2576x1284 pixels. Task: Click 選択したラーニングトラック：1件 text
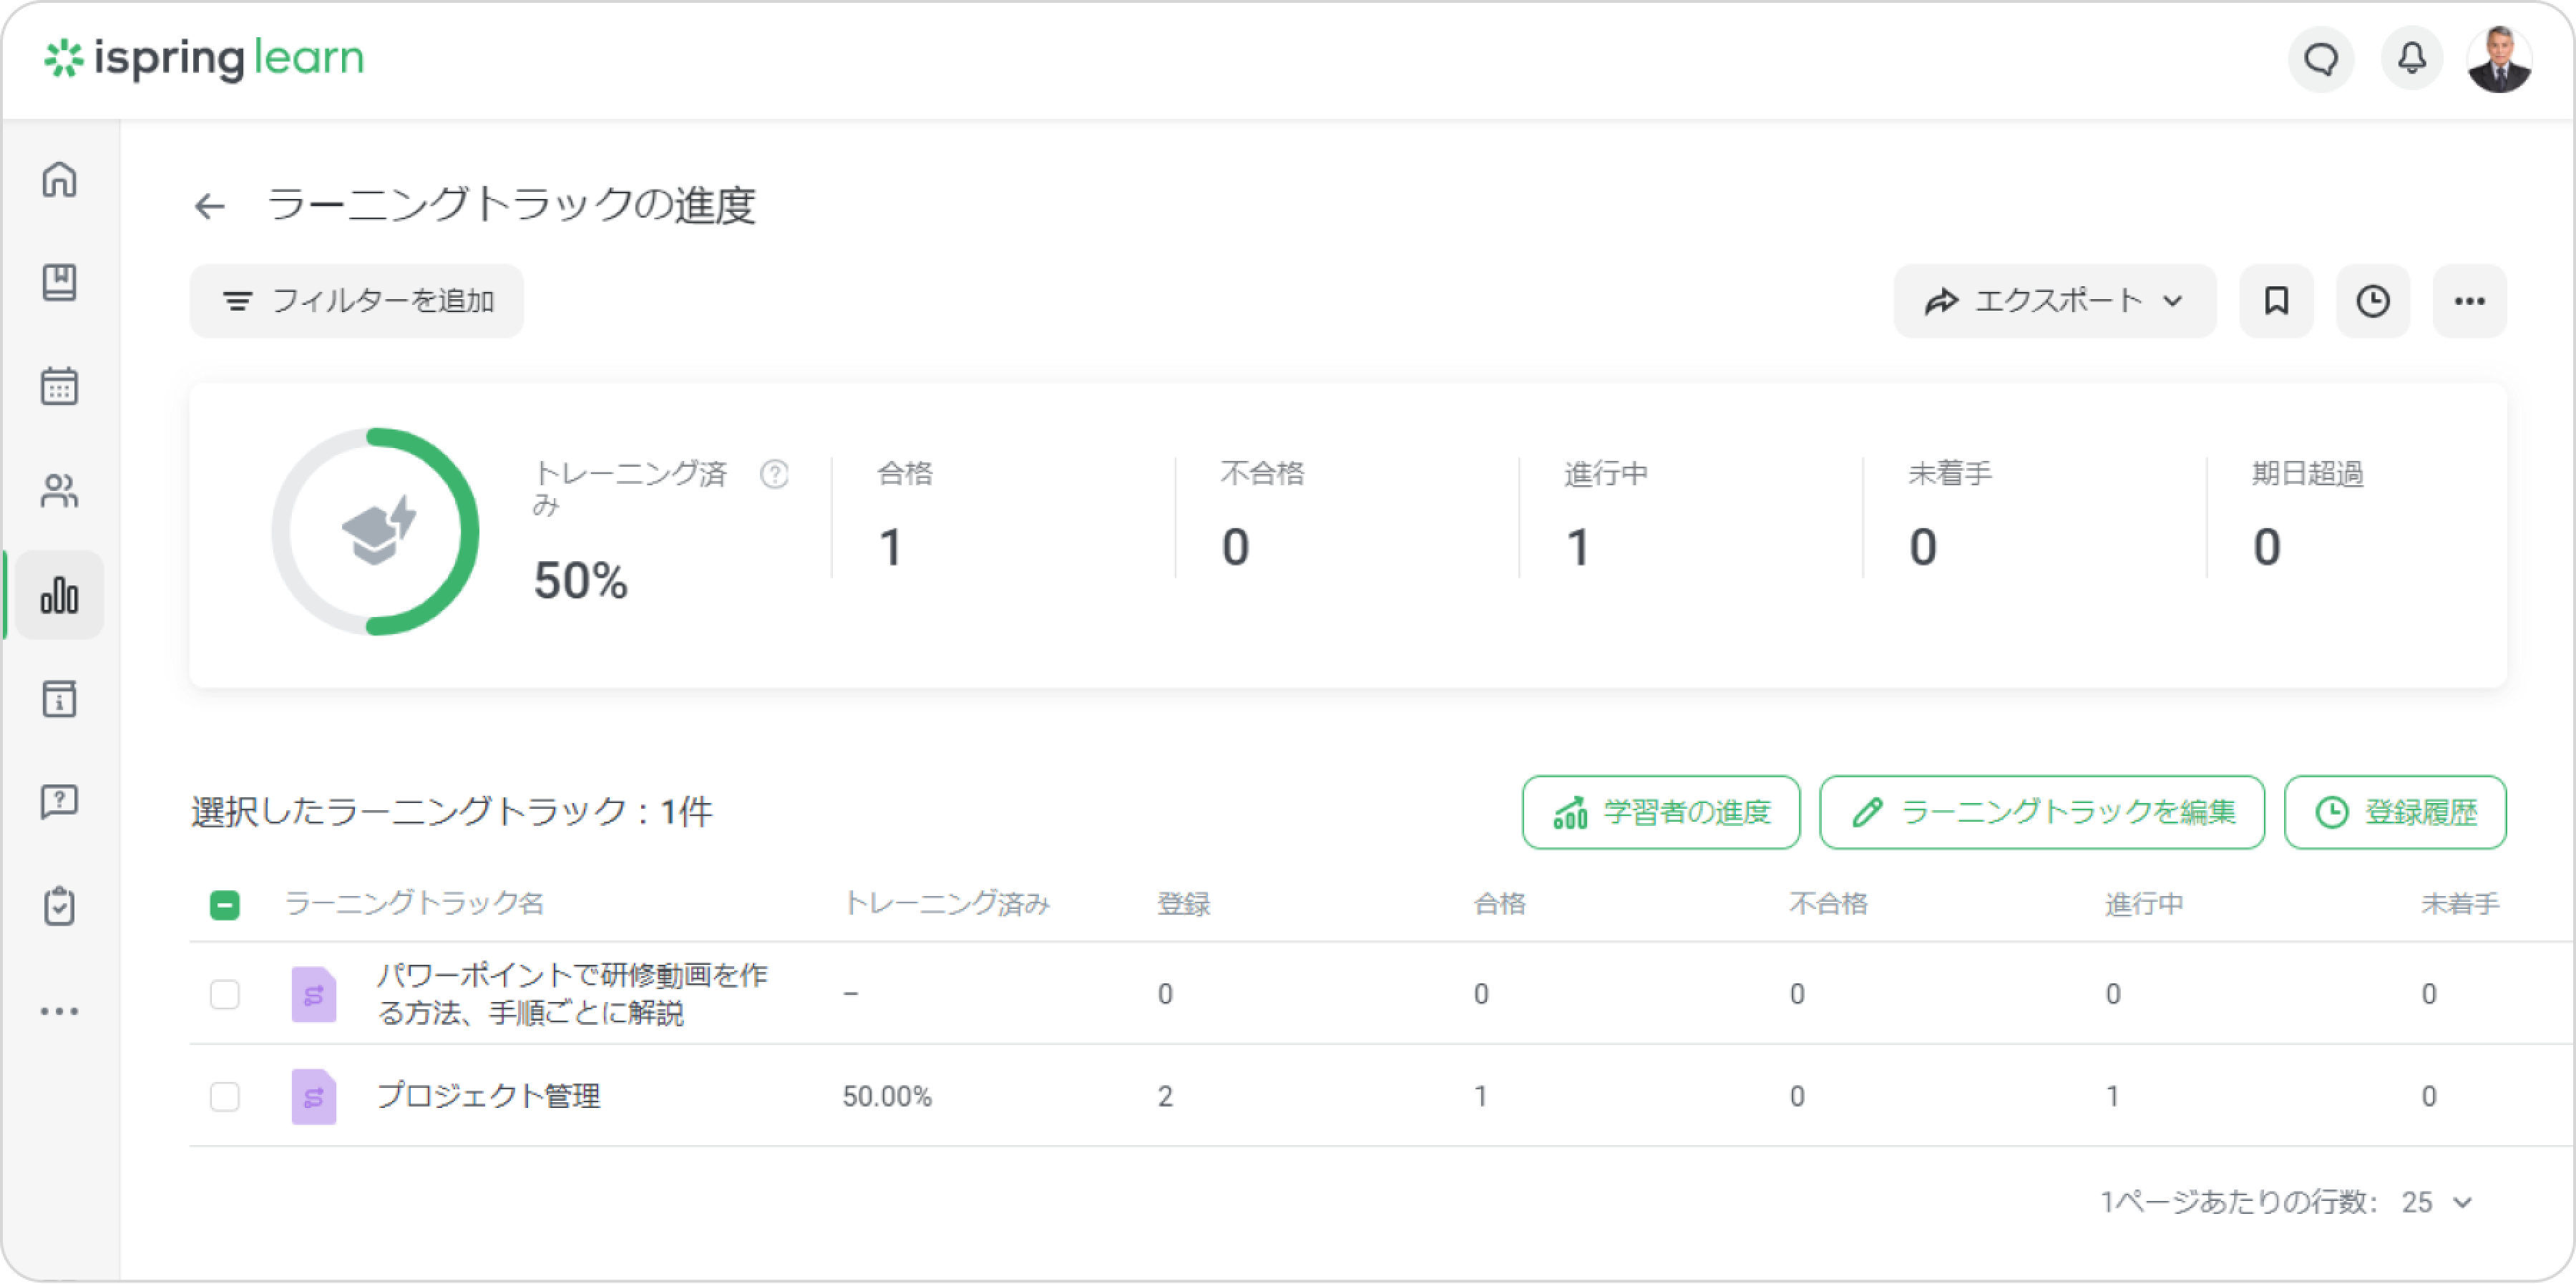click(x=452, y=812)
